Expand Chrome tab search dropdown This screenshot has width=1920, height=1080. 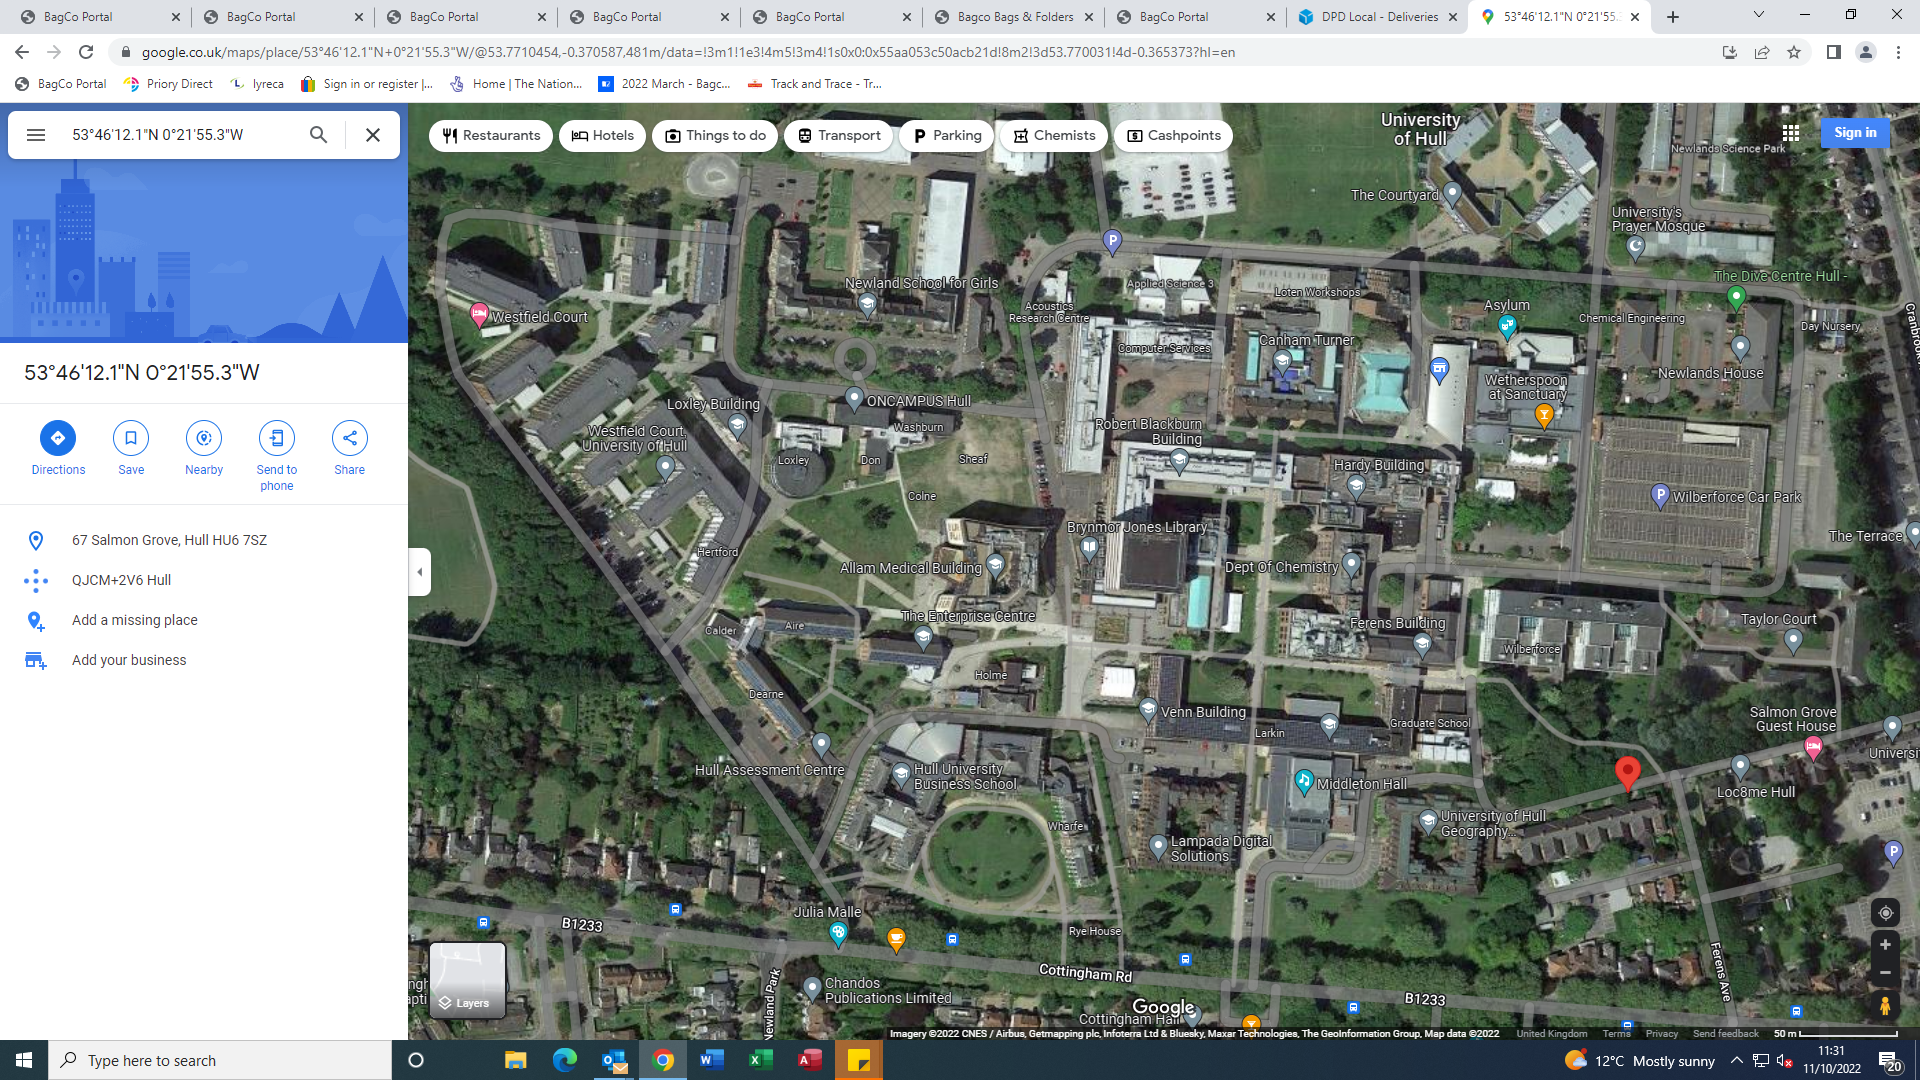coord(1758,15)
